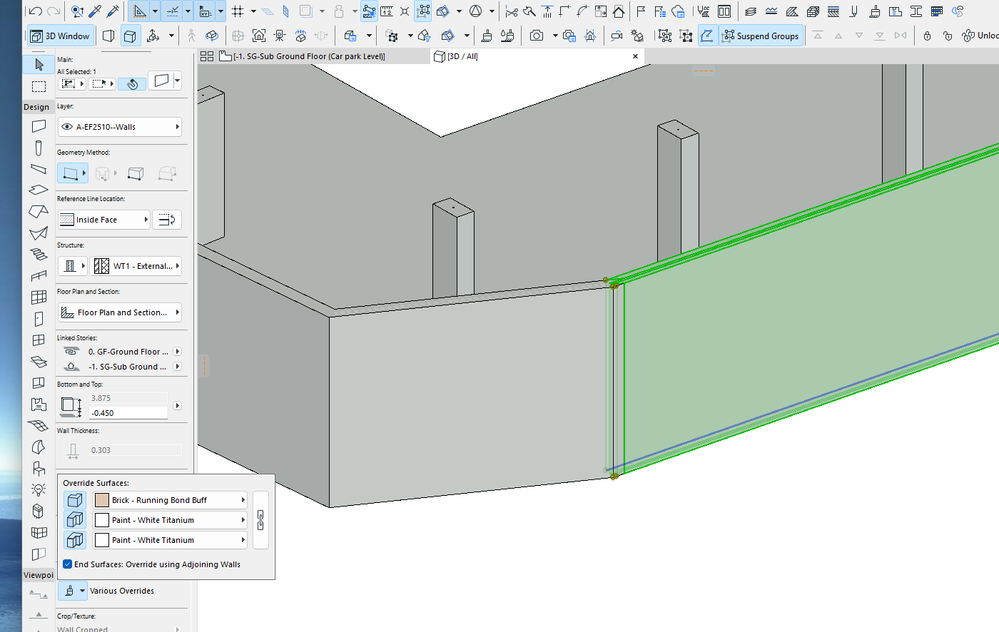
Task: Open the A-EF2510--Walls layer dropdown
Action: coord(120,127)
